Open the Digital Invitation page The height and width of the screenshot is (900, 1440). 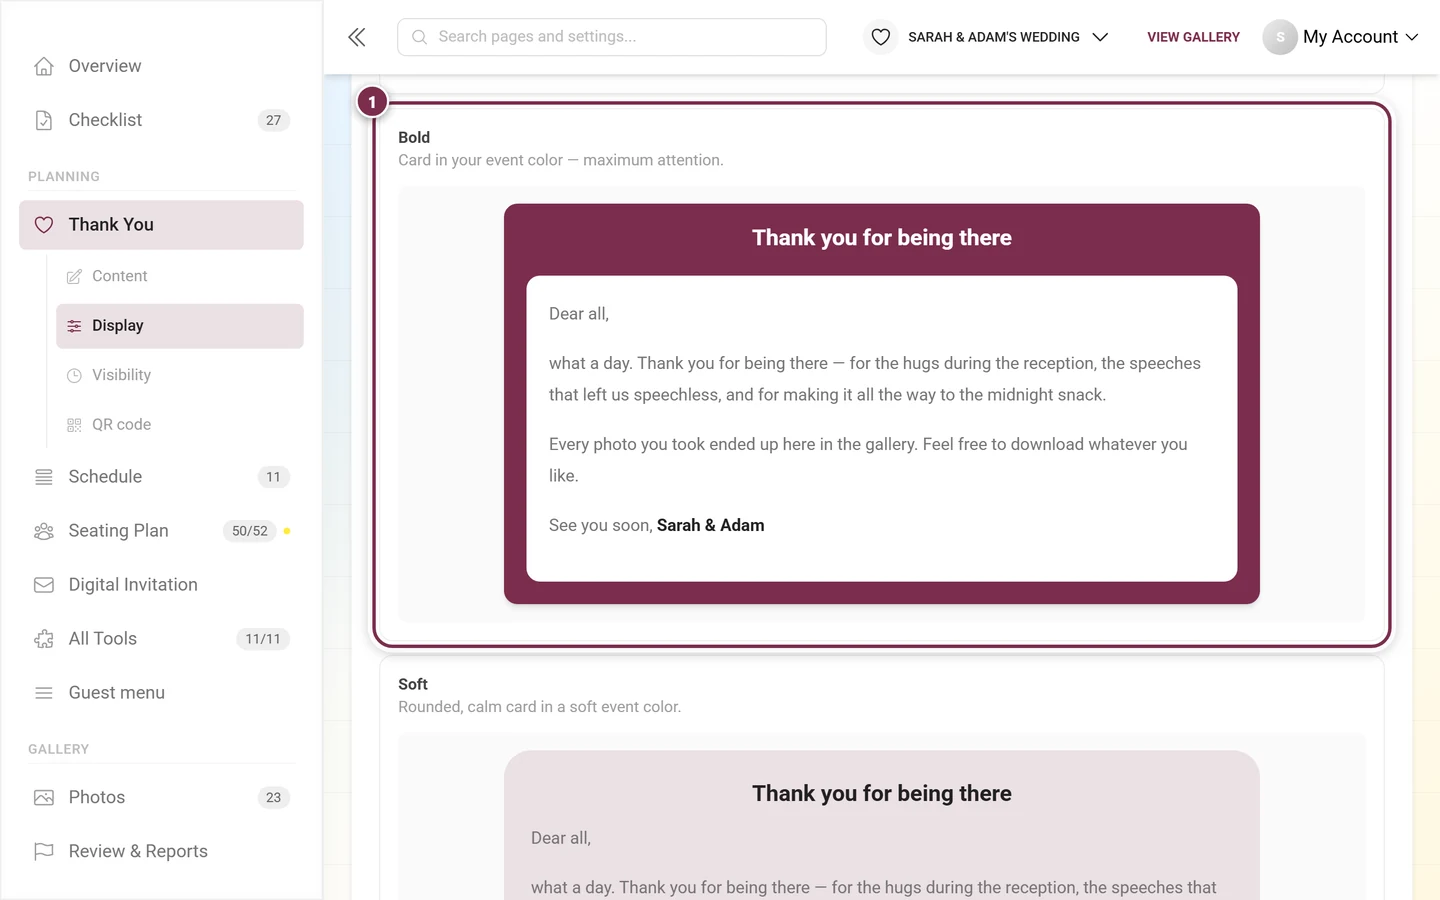161,585
